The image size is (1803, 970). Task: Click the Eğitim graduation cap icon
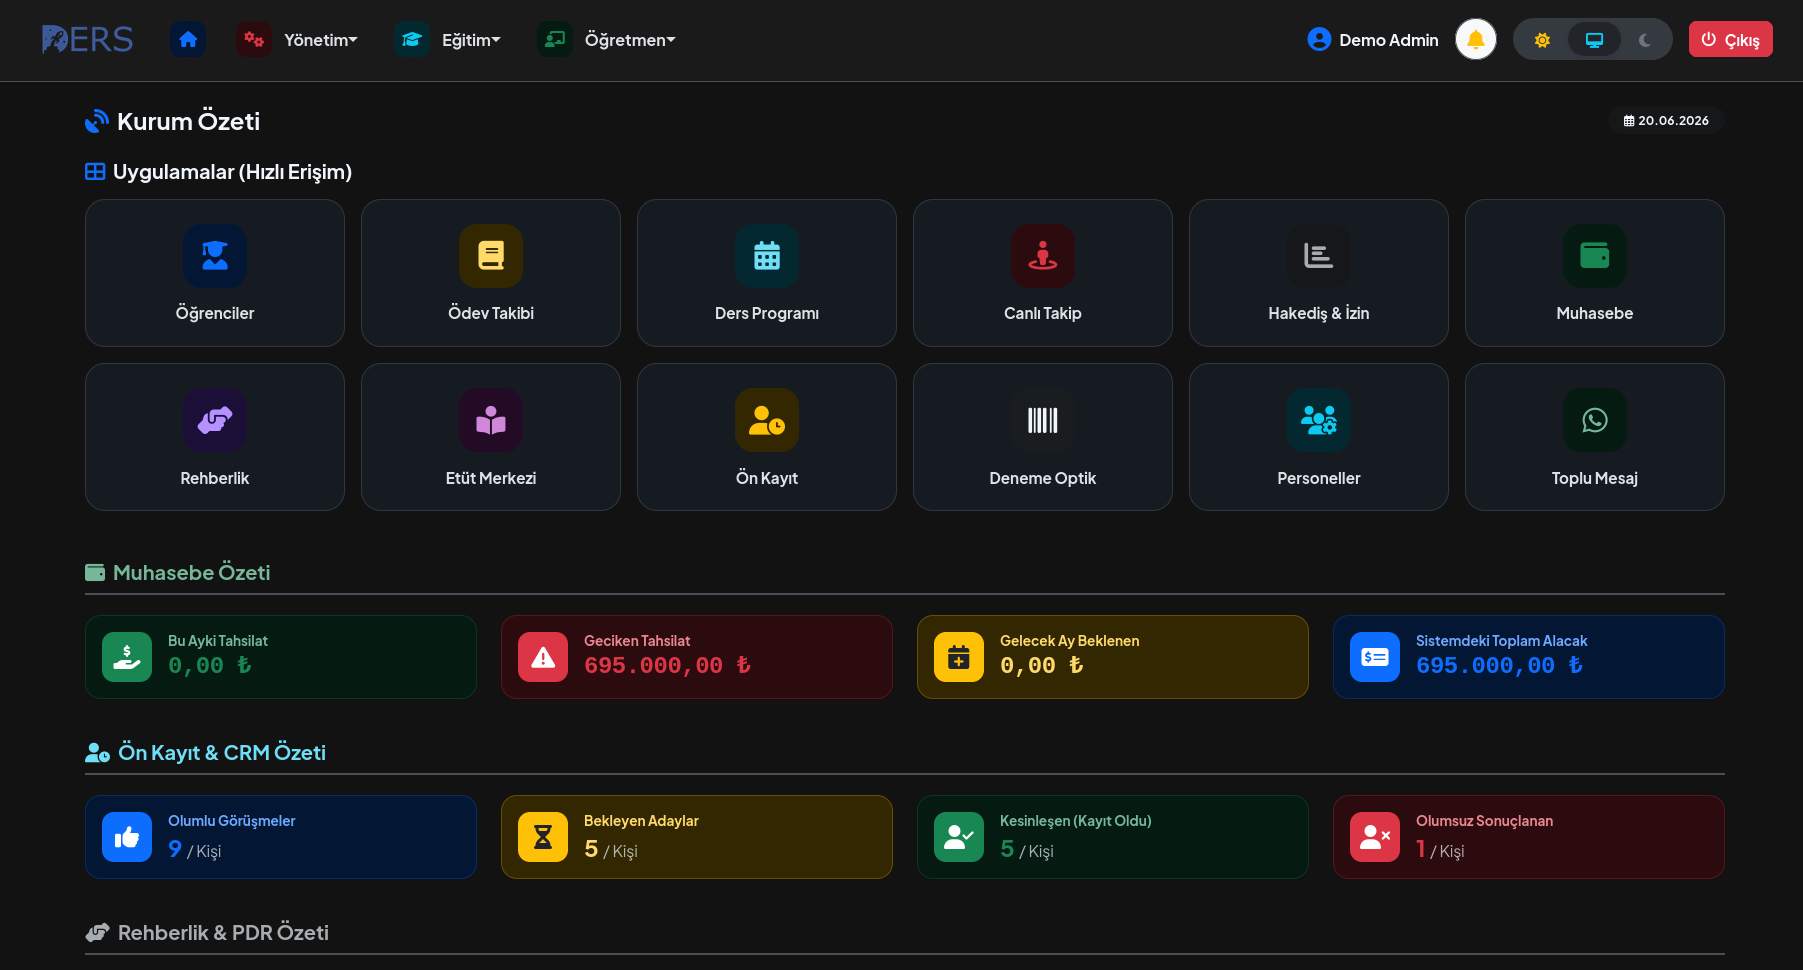pos(411,40)
